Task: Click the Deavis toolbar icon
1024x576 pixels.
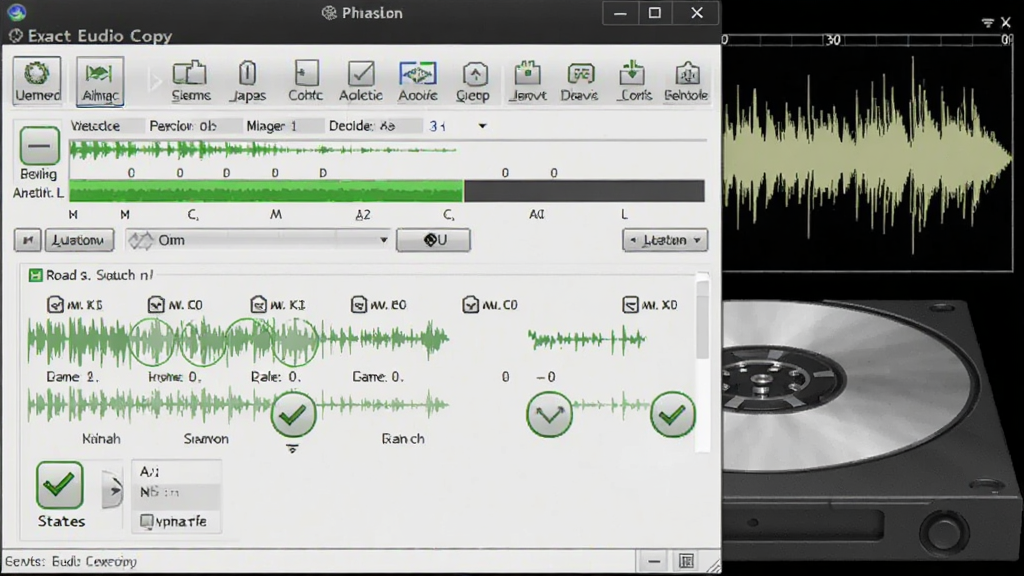Action: [x=580, y=81]
